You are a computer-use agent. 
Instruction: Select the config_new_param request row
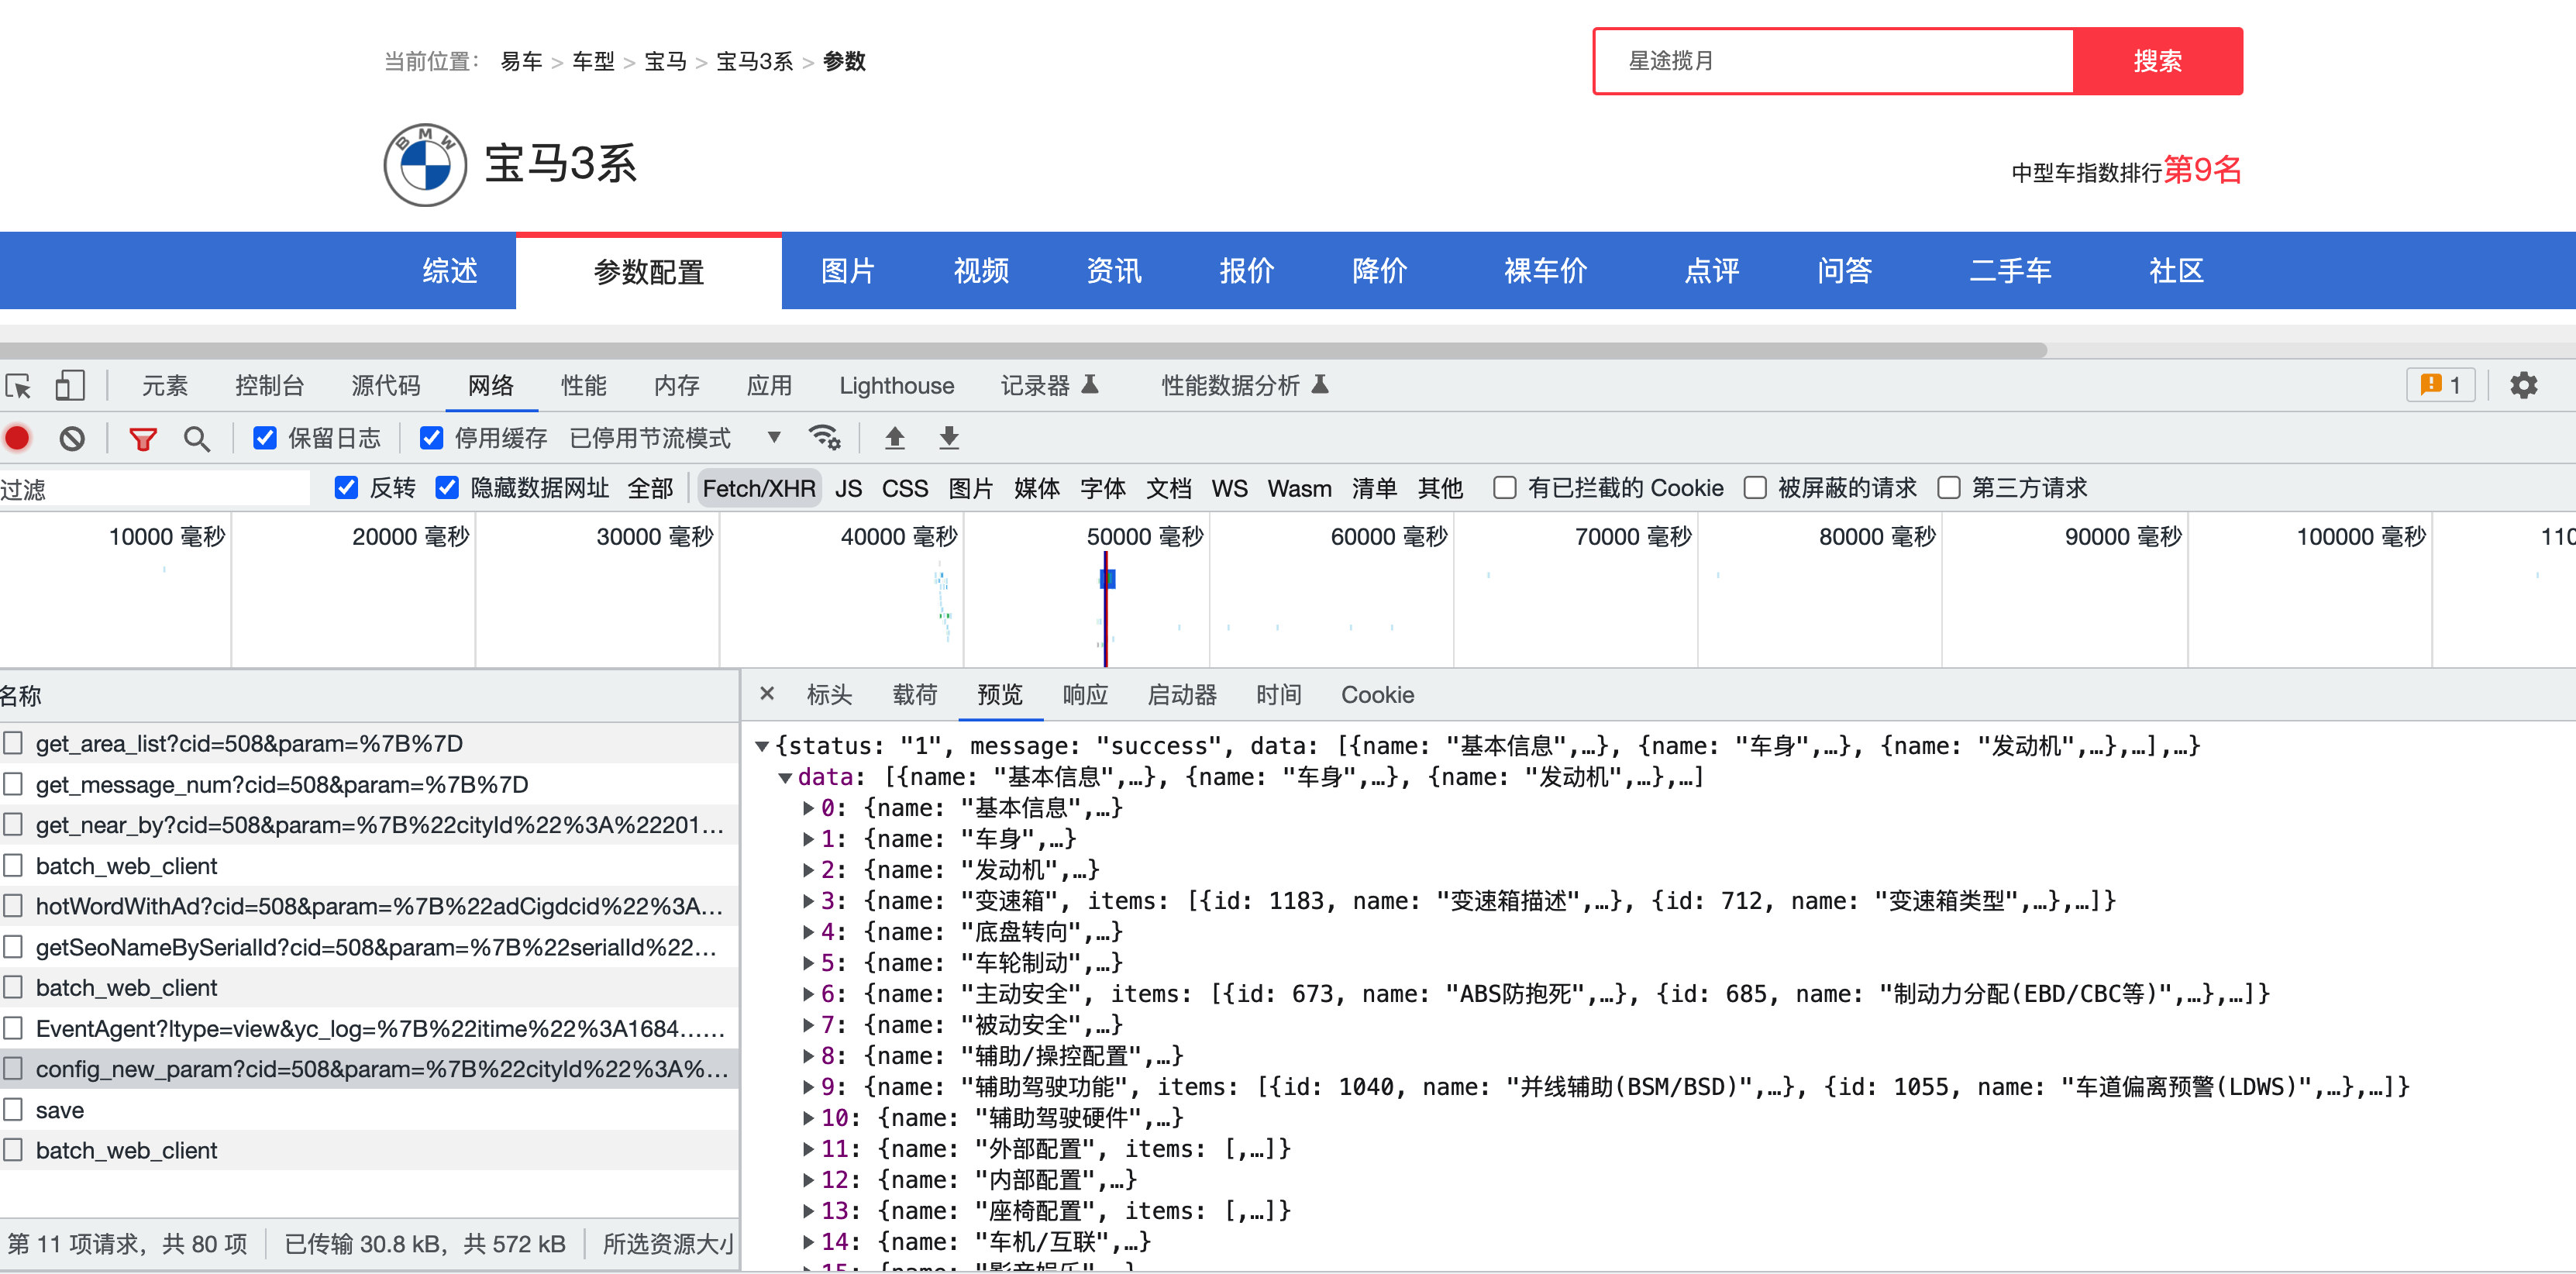pos(369,1068)
